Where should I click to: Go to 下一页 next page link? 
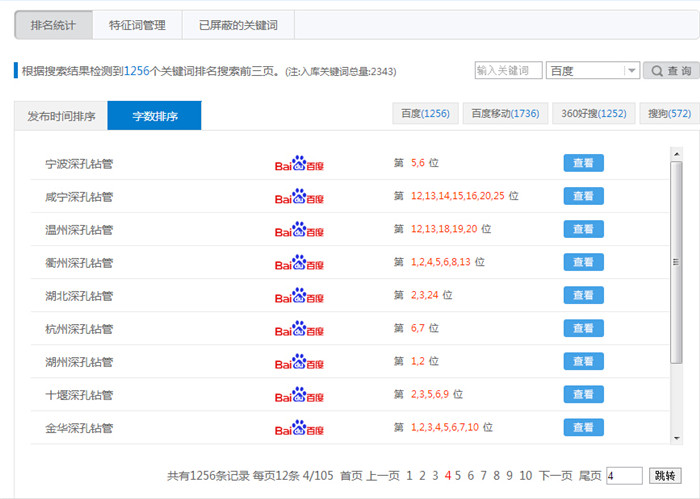555,476
